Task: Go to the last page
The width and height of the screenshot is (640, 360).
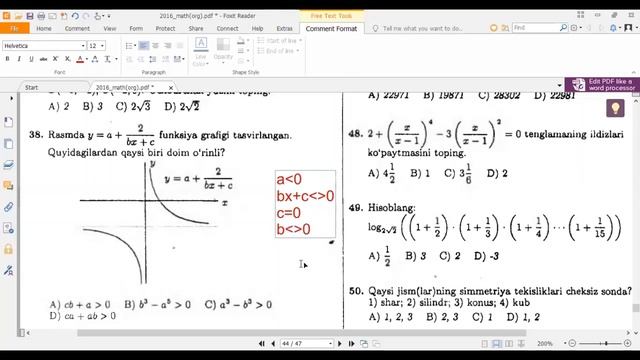Action: (351, 344)
